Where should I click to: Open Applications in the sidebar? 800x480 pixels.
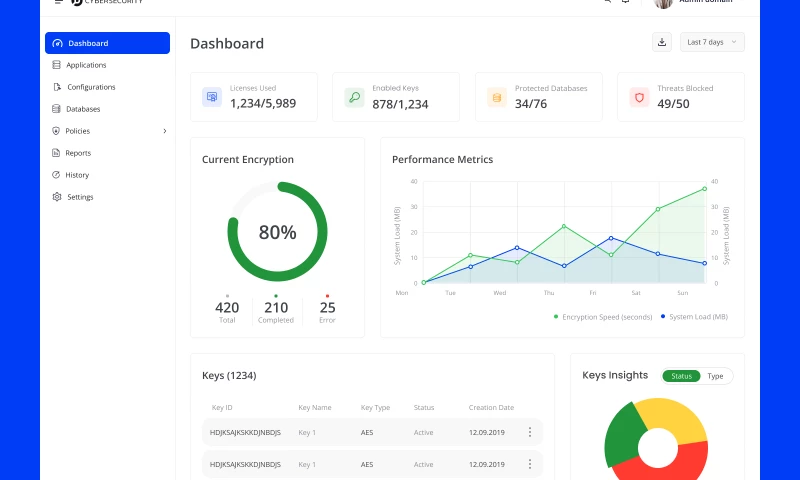tap(86, 65)
